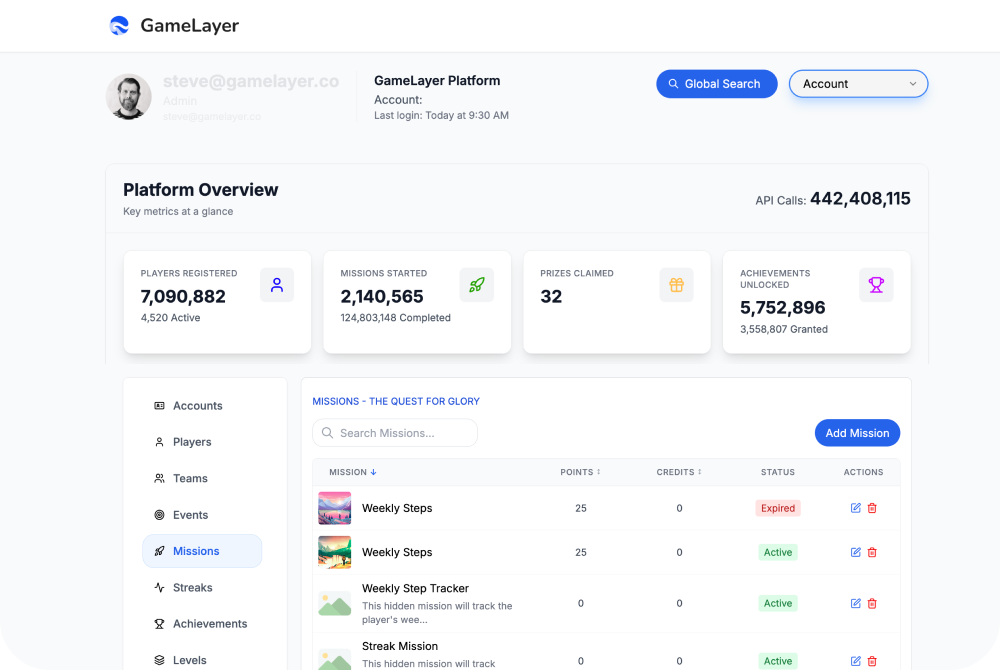Open sorting on the Status column header
1000x670 pixels.
pos(778,472)
